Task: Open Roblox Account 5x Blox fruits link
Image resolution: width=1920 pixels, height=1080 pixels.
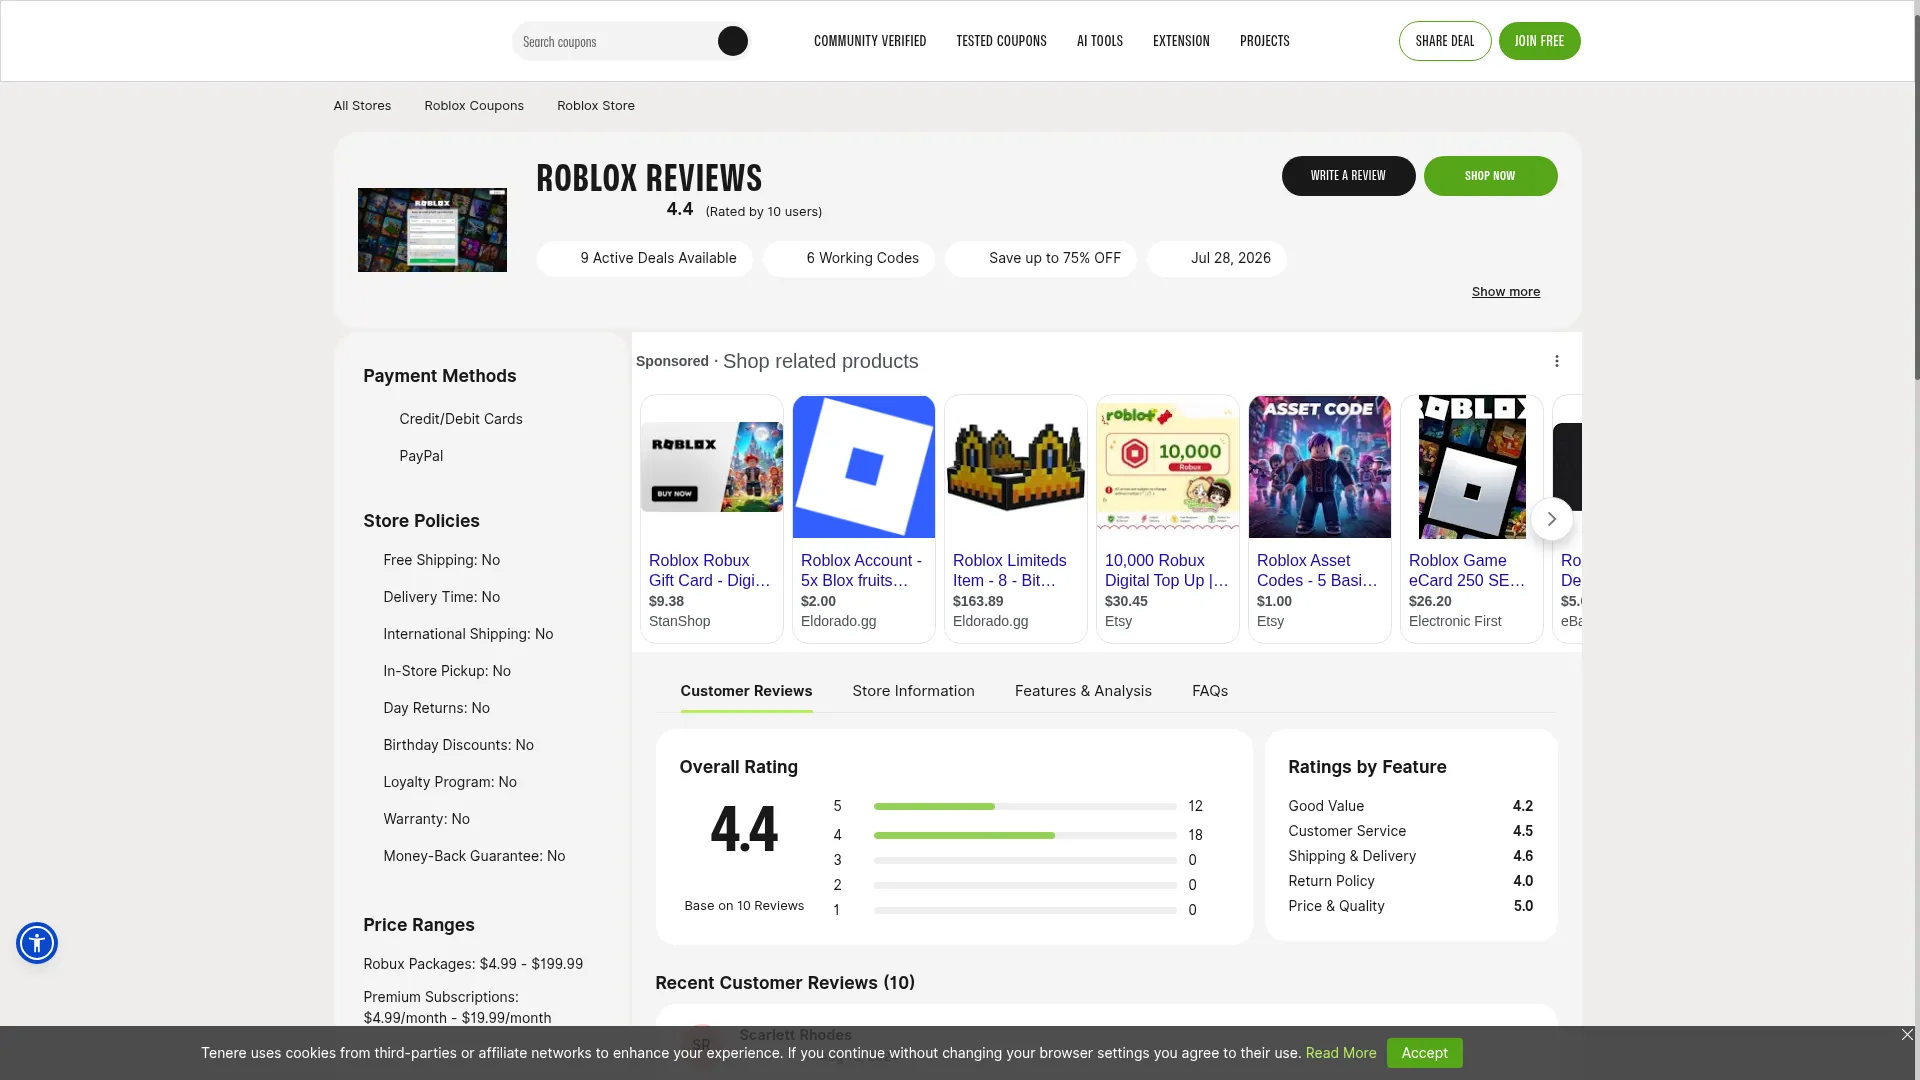Action: click(862, 570)
